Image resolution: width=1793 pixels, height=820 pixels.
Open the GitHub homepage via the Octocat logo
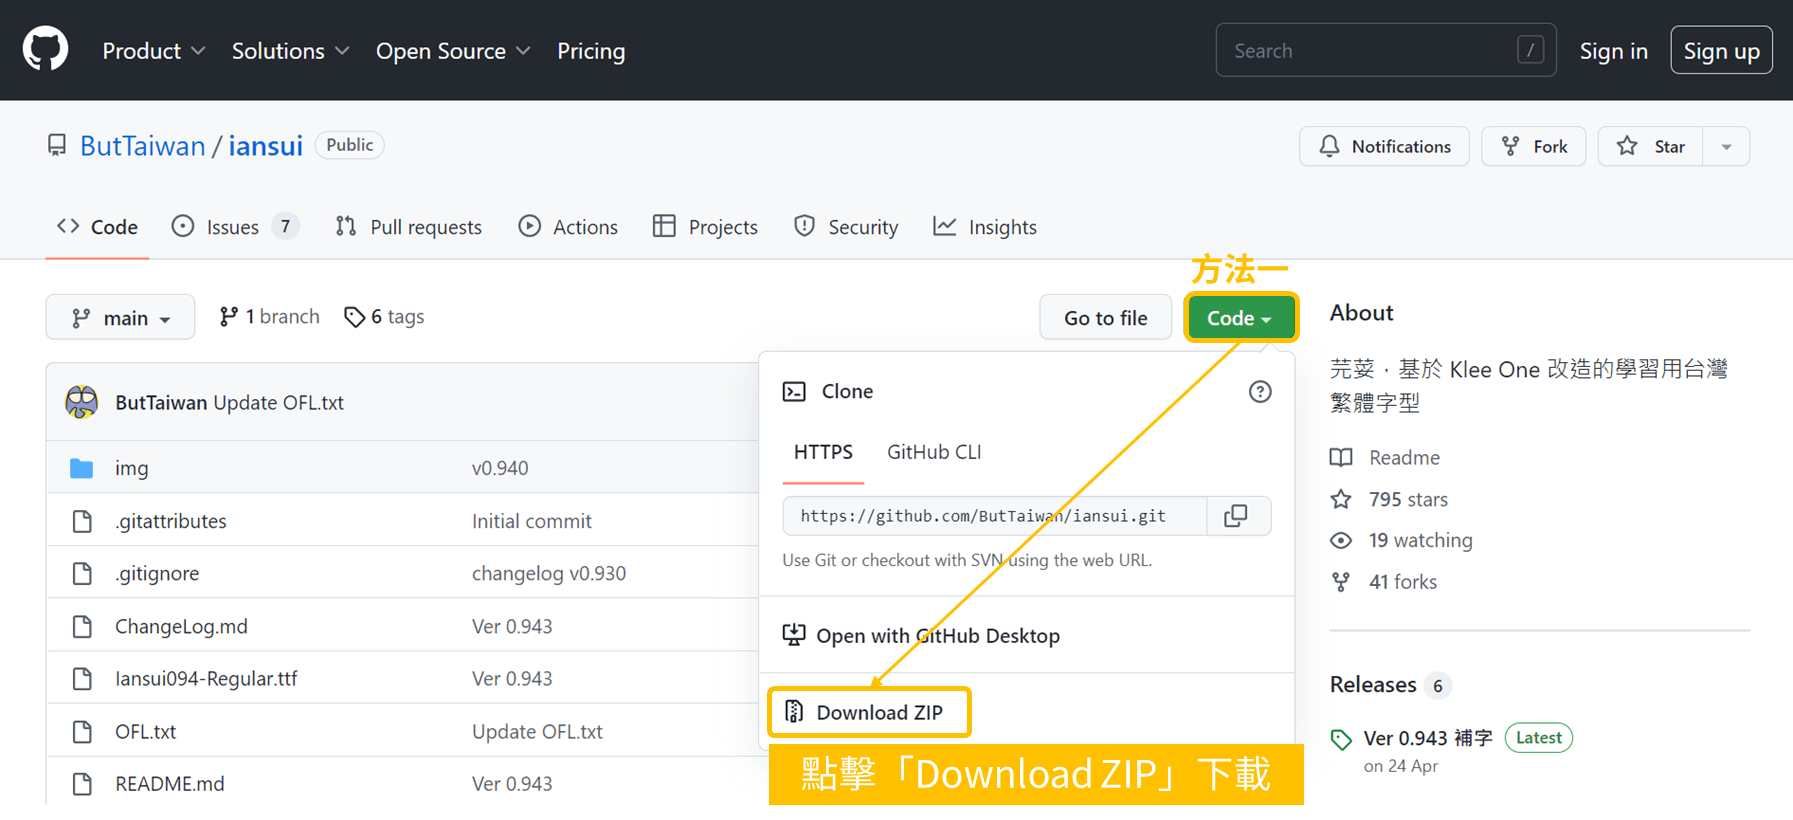45,49
